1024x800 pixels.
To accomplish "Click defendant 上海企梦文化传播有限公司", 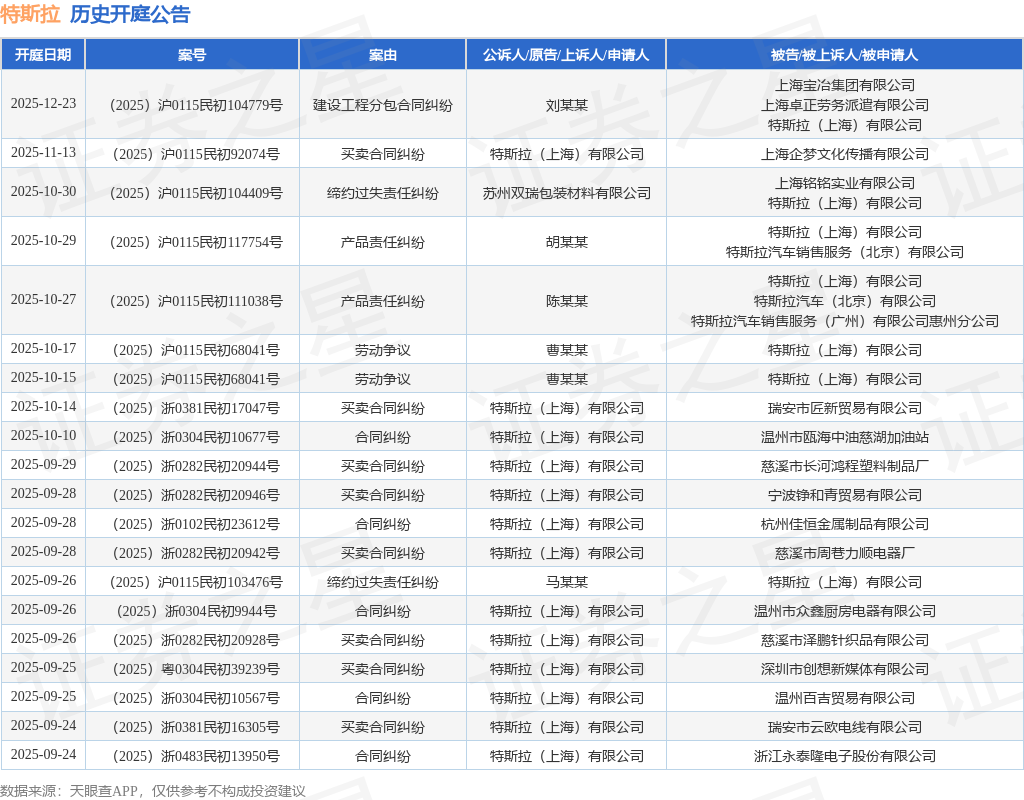I will 844,154.
